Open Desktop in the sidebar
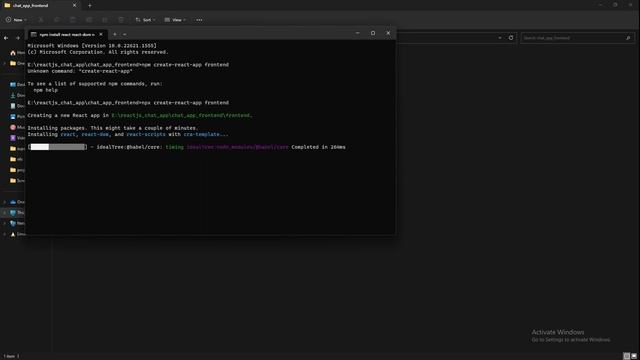 pos(17,84)
